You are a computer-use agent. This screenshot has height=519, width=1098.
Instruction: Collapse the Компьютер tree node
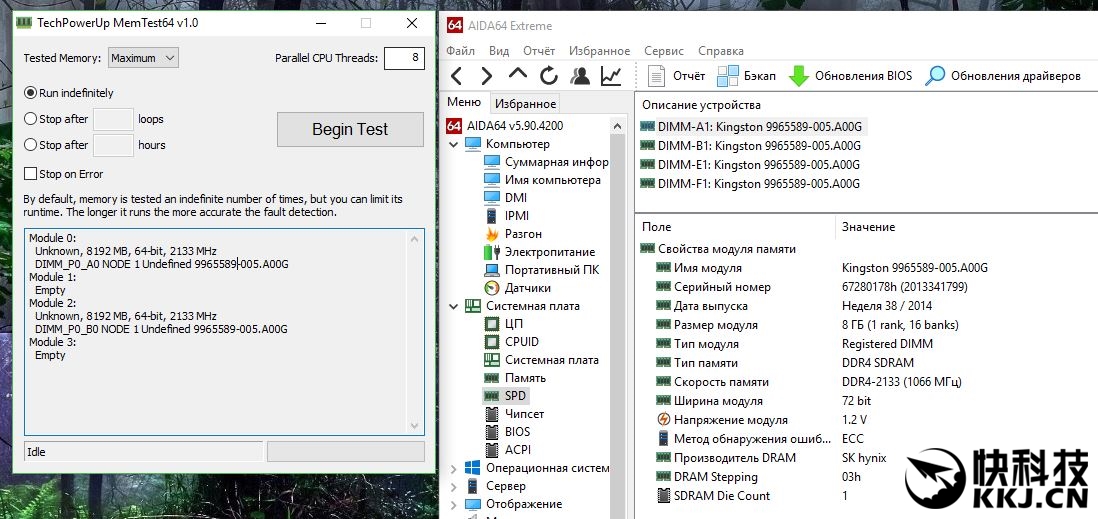pos(453,144)
